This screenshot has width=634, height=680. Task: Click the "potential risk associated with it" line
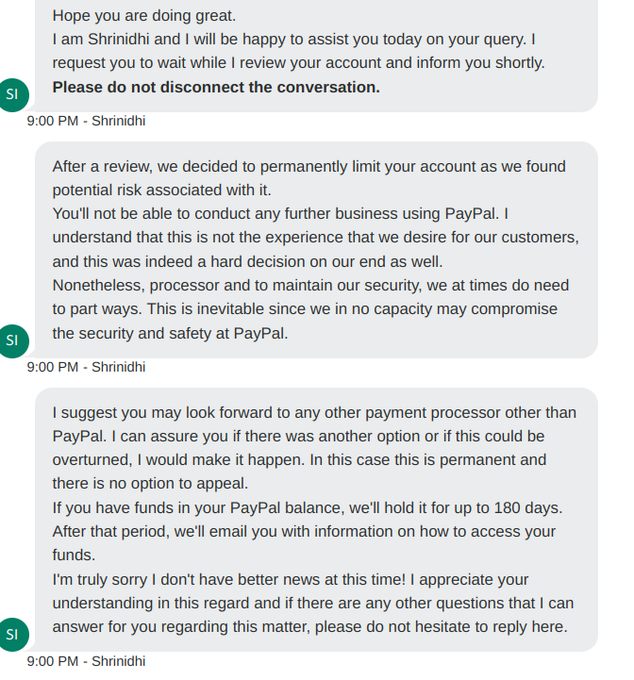(x=162, y=190)
